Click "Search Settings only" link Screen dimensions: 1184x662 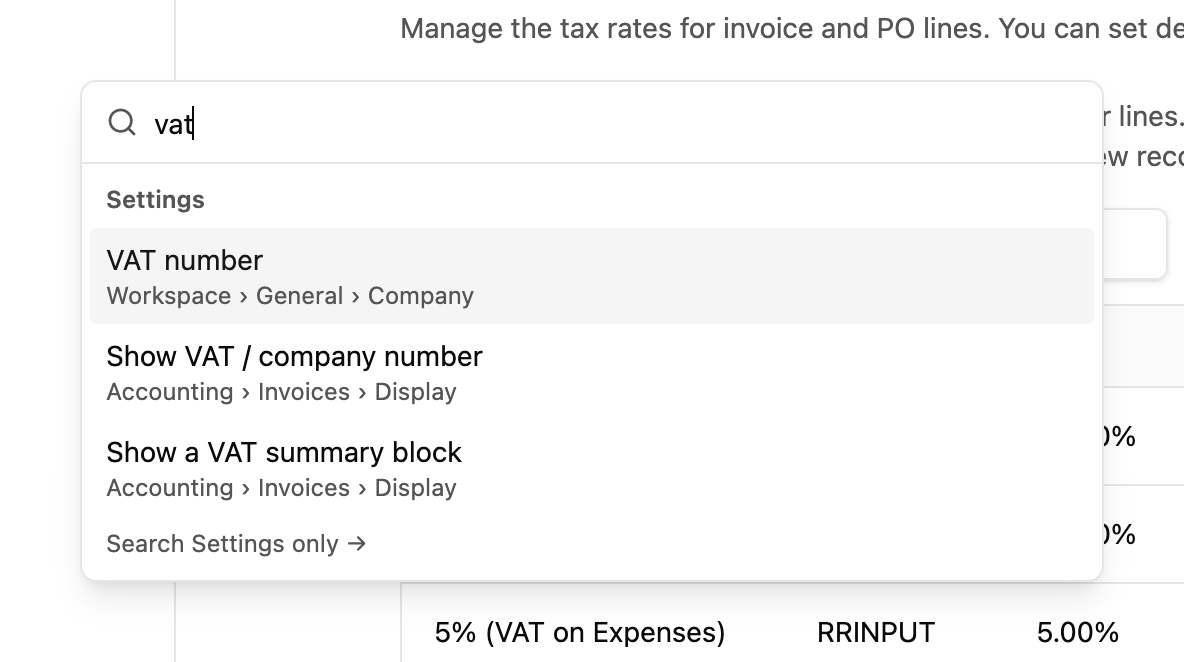236,543
